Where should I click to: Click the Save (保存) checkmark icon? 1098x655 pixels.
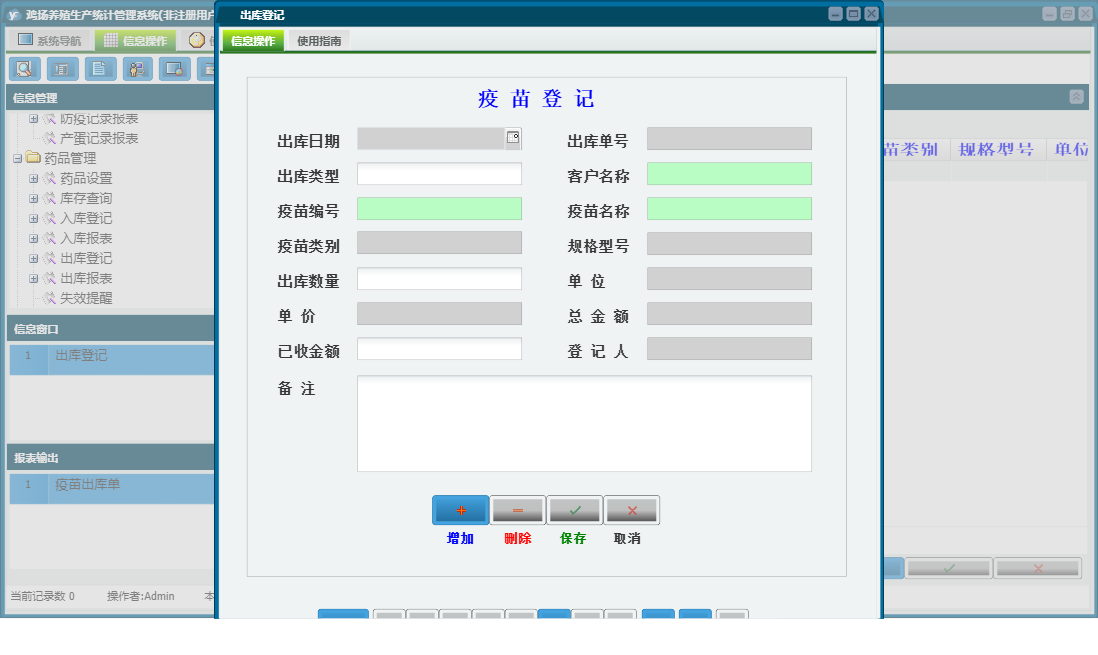(x=573, y=510)
